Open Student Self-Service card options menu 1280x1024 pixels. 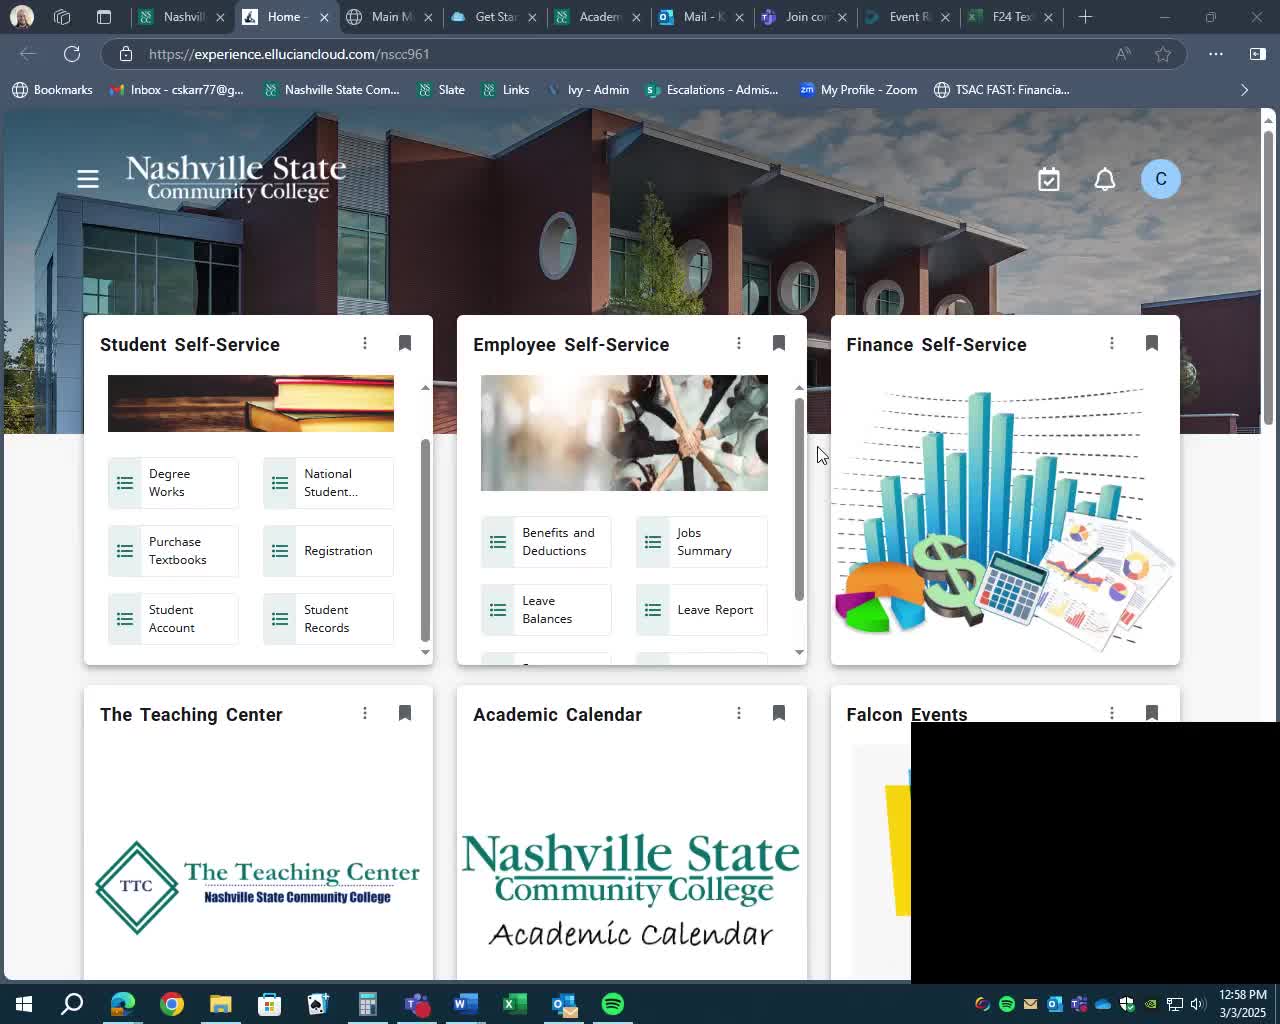[365, 343]
